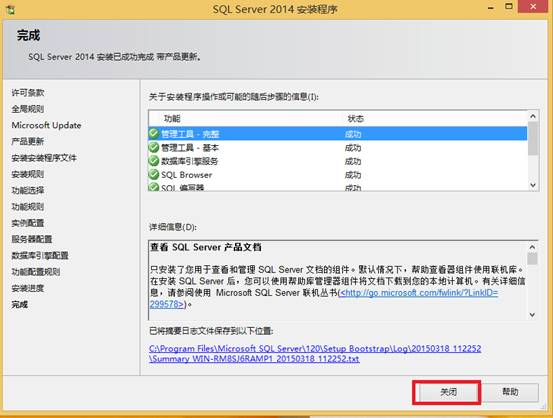Click the 状态 column header

[x=356, y=119]
